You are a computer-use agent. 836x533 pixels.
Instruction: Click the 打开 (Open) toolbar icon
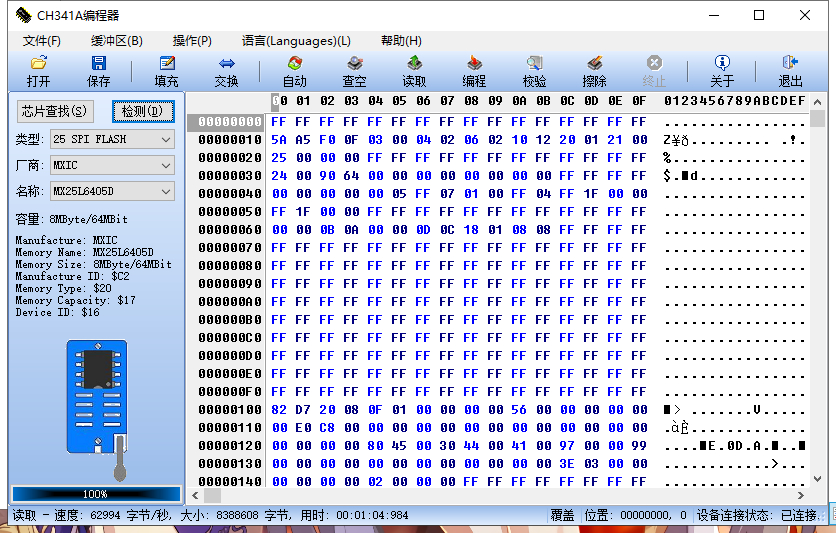pyautogui.click(x=38, y=63)
